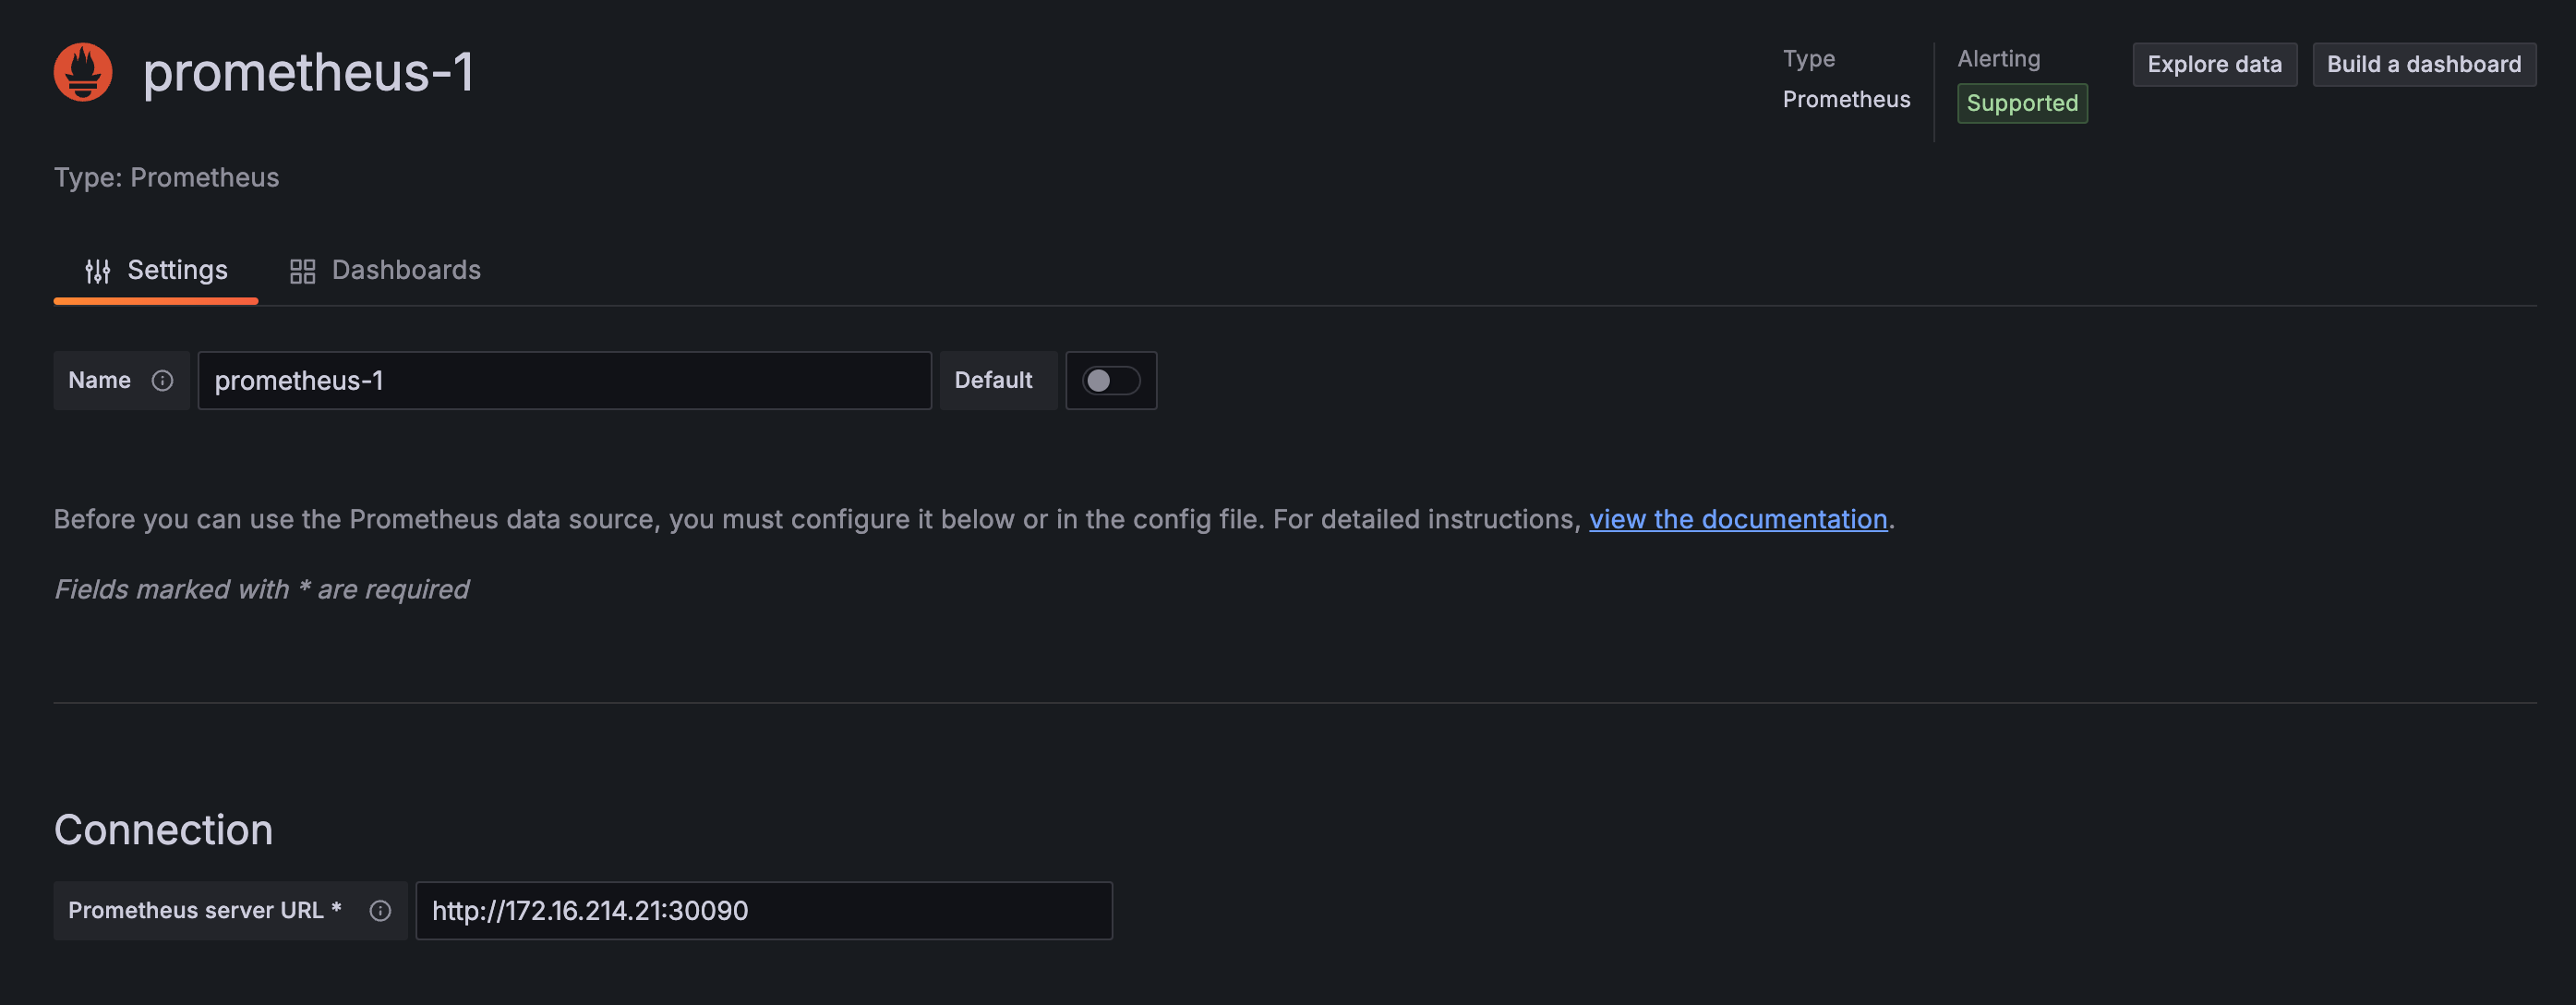This screenshot has height=1005, width=2576.
Task: Click the info icon next to Name
Action: [162, 380]
